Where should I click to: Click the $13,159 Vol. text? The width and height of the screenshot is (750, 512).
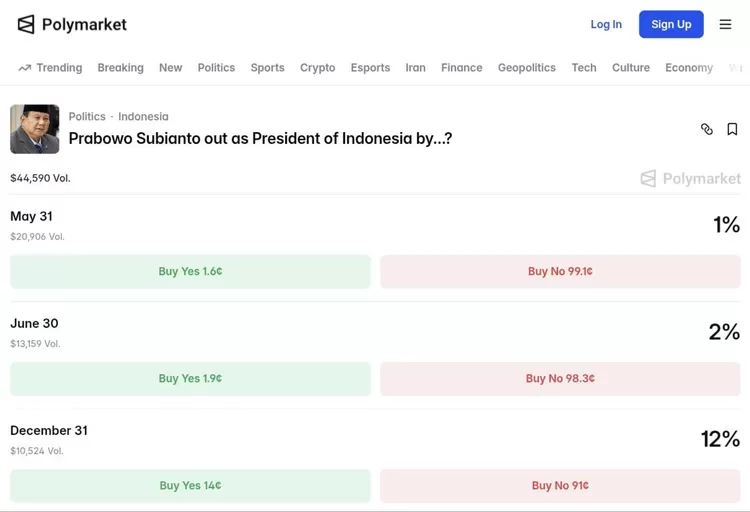point(35,344)
